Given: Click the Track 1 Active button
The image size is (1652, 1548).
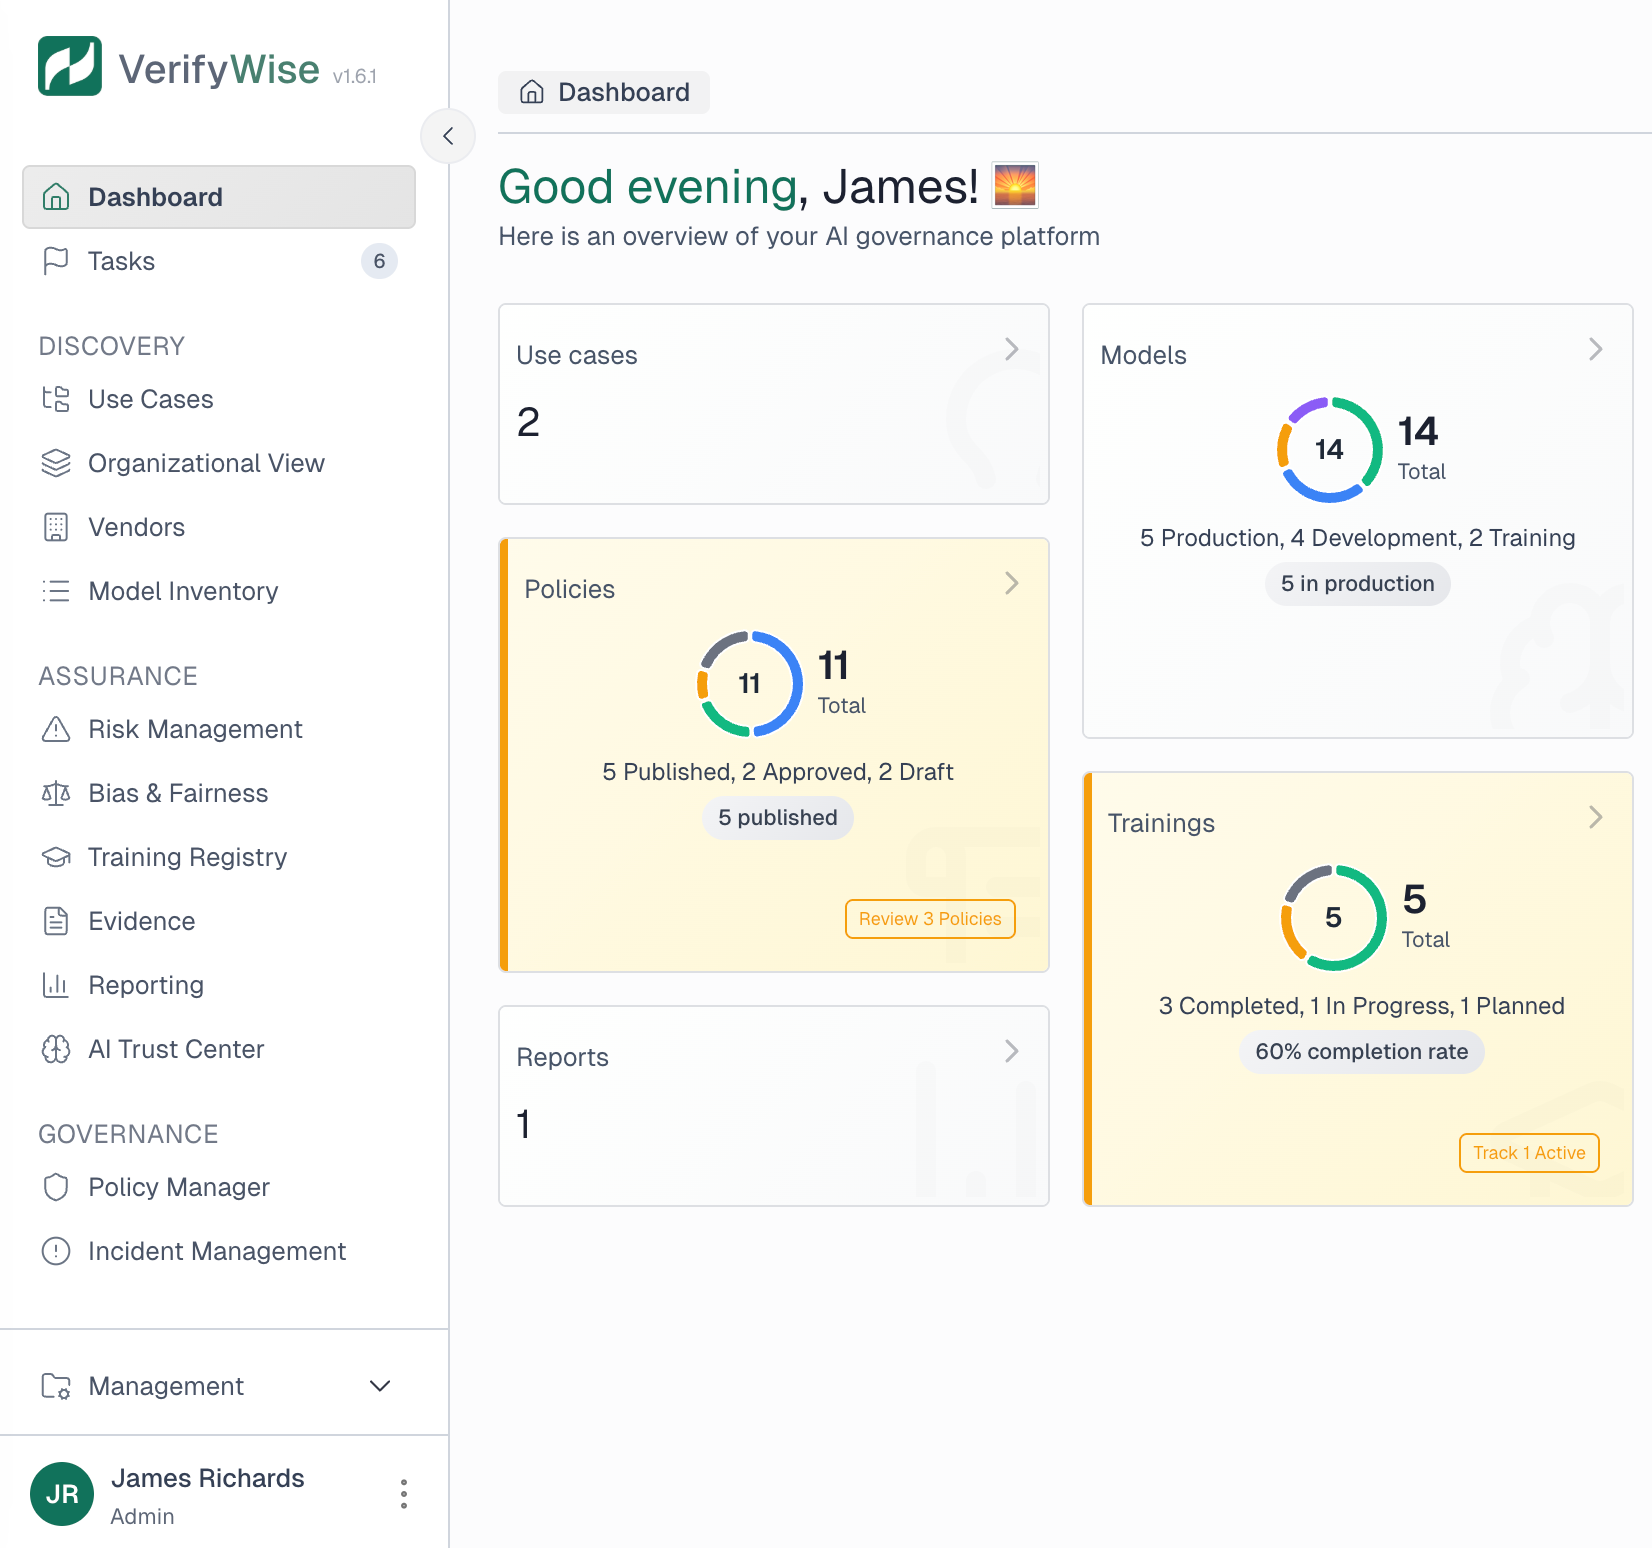Looking at the screenshot, I should click(x=1528, y=1152).
